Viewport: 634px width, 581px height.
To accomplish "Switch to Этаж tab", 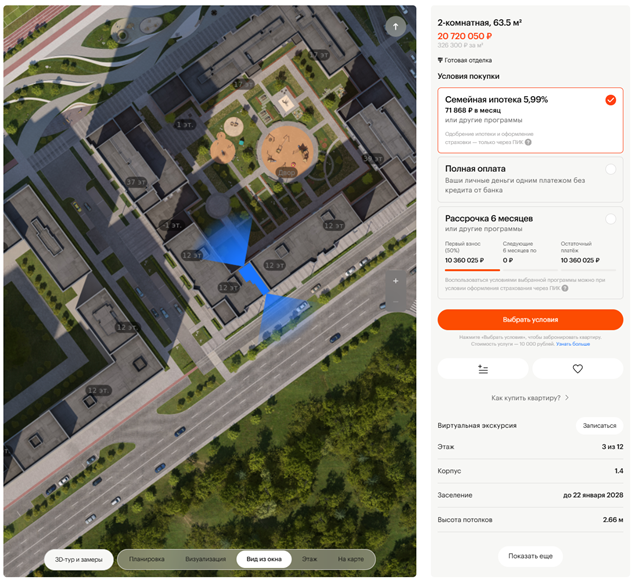I will tap(309, 559).
